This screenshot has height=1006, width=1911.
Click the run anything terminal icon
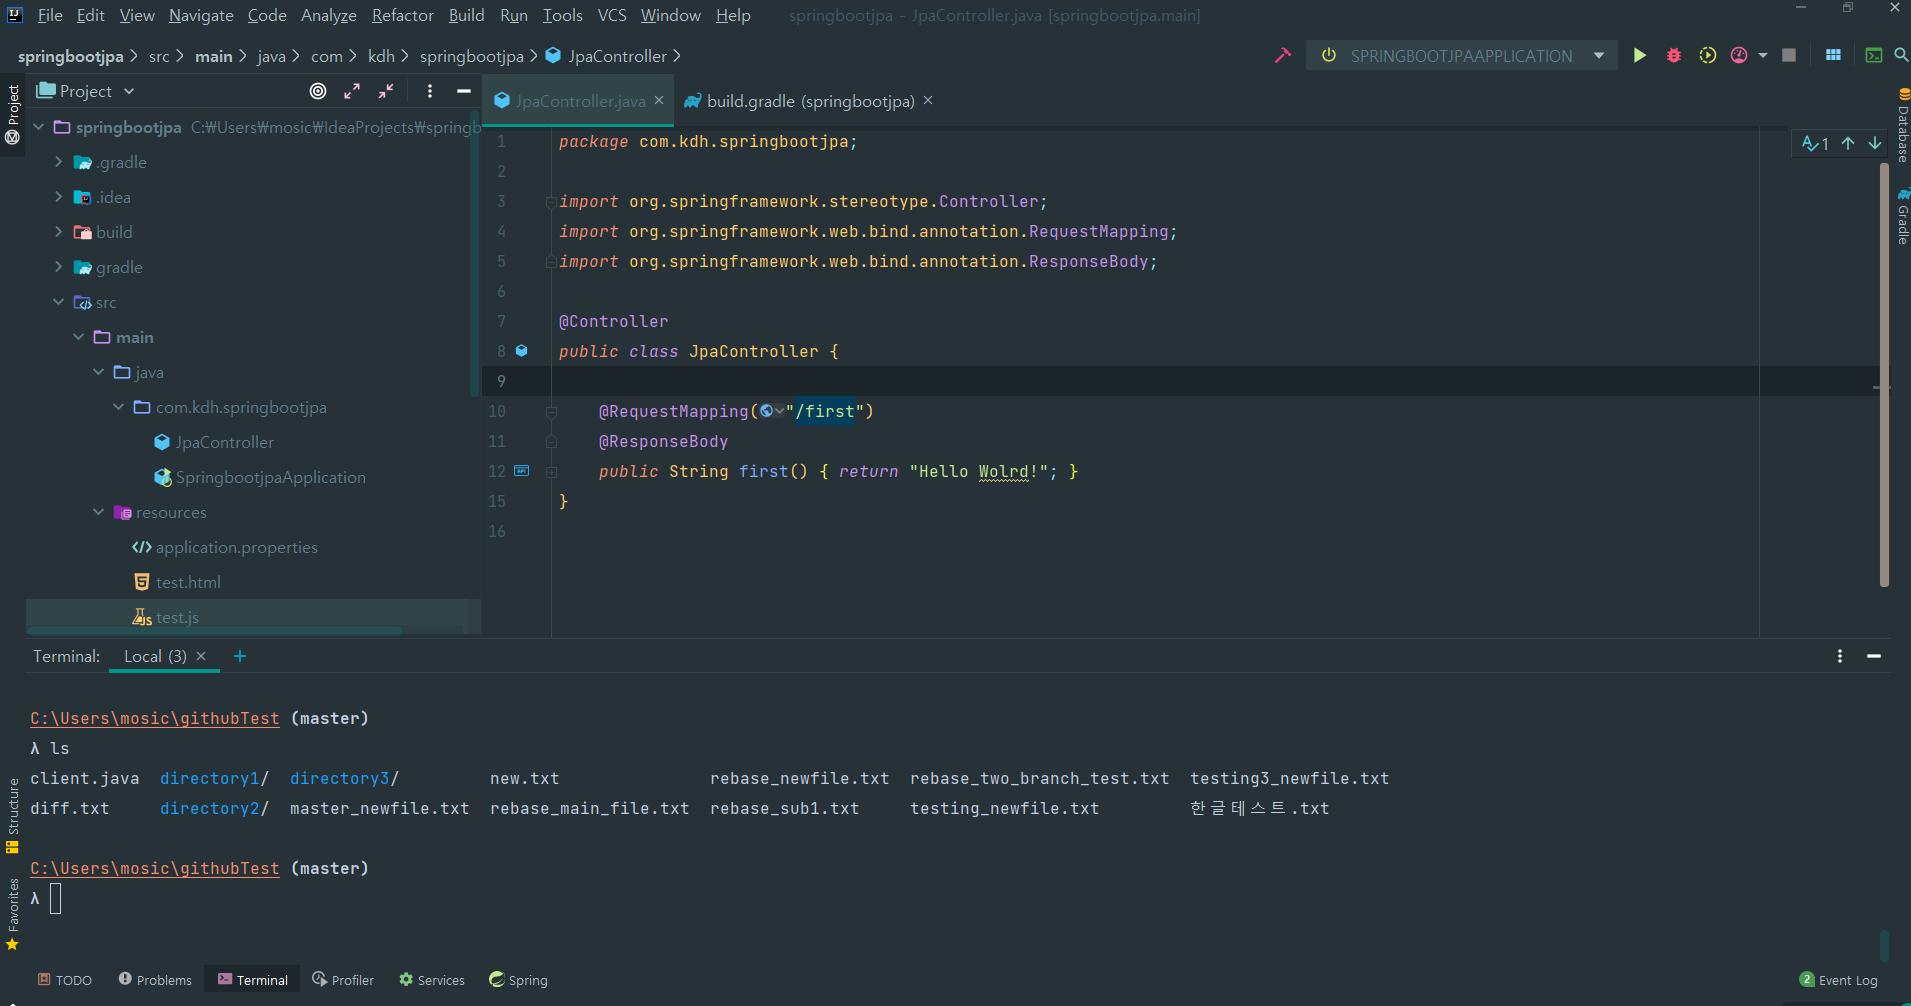click(1874, 56)
